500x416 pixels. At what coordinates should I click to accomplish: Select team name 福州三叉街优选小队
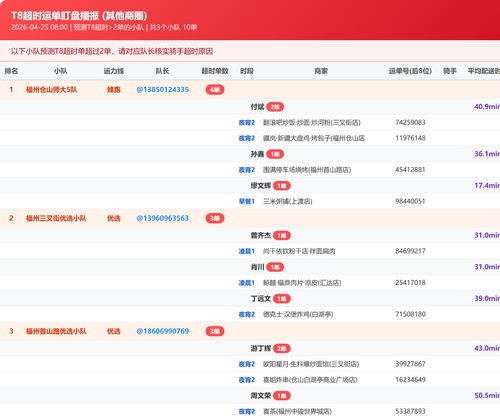tap(56, 218)
